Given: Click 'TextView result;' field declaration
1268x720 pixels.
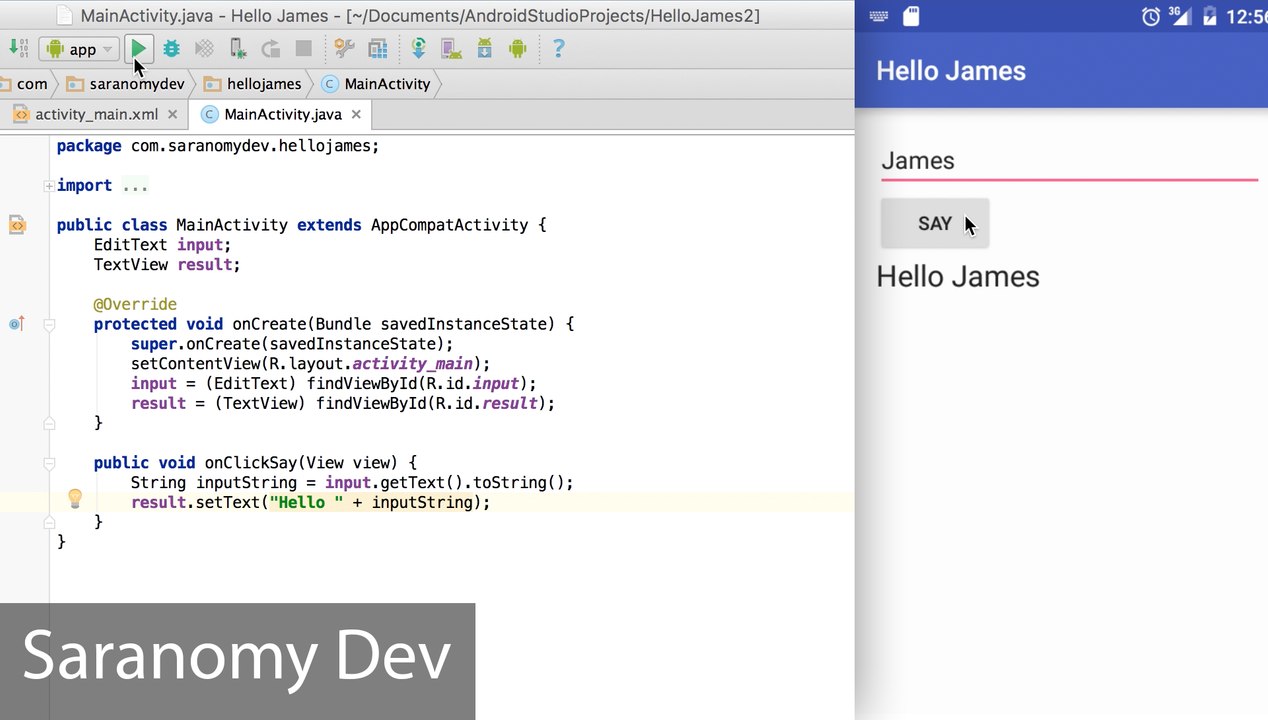Looking at the screenshot, I should (167, 265).
